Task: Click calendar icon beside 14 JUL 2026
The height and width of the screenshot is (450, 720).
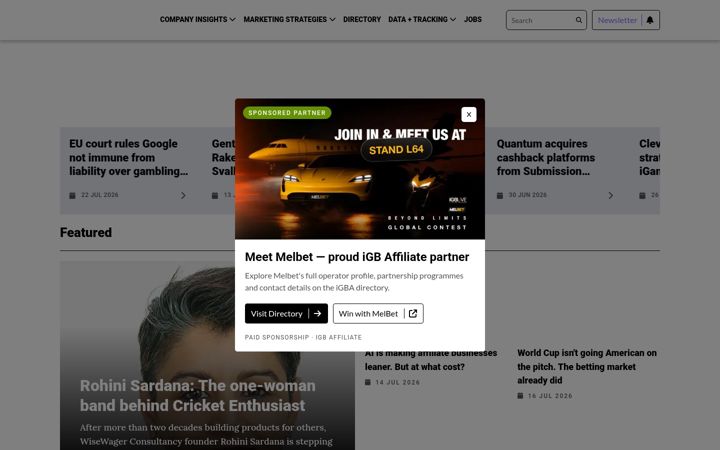Action: (367, 382)
